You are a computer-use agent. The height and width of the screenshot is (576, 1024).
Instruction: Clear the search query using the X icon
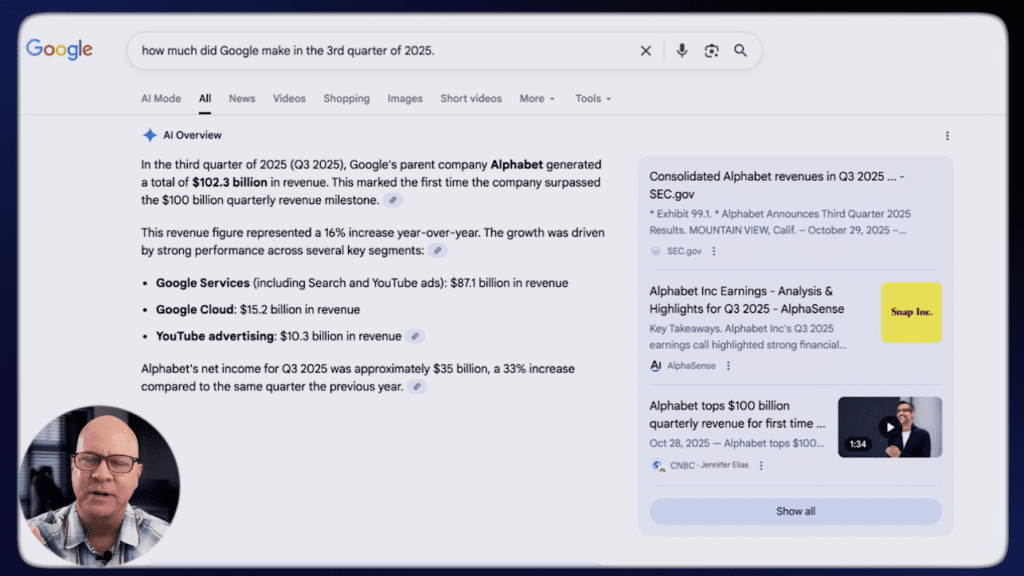[x=646, y=50]
